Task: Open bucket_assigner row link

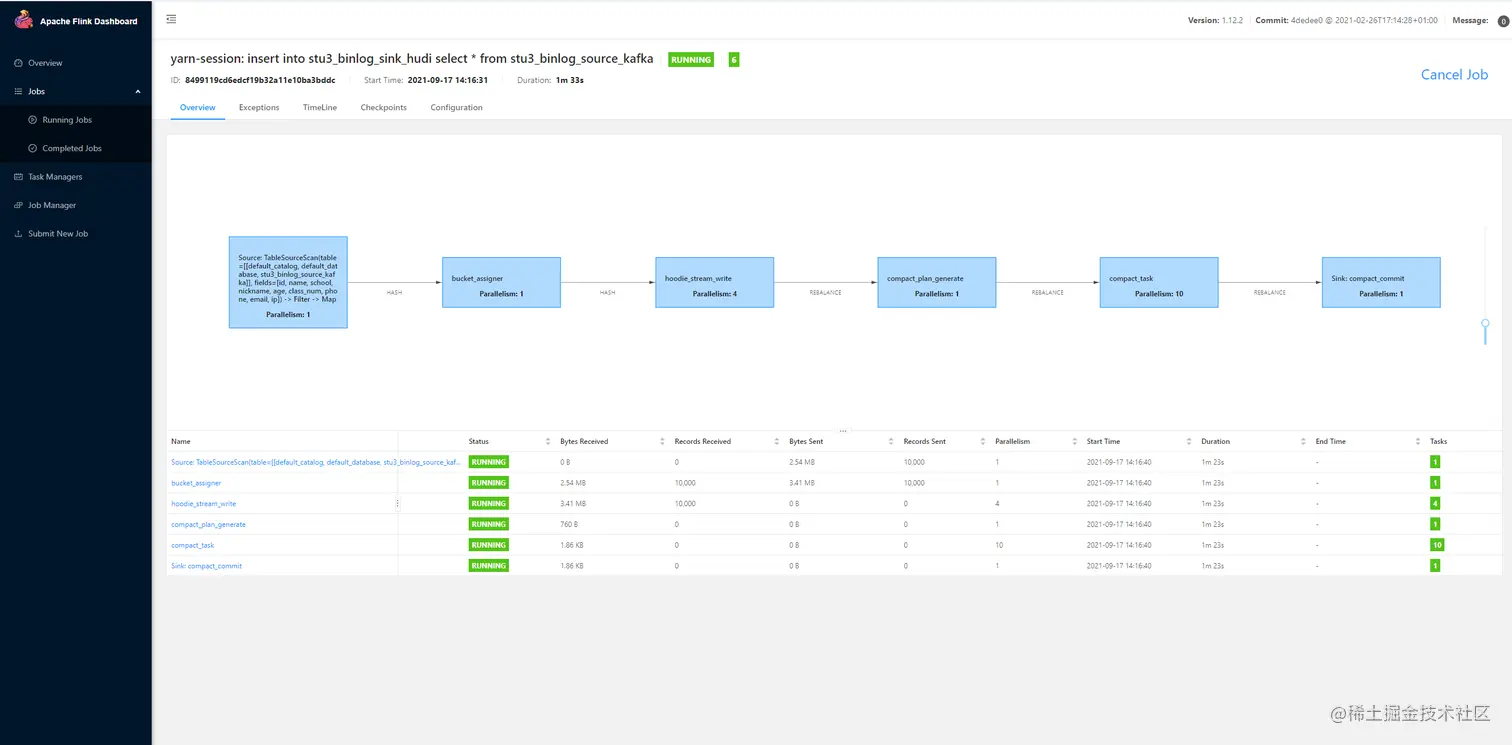Action: pos(196,483)
